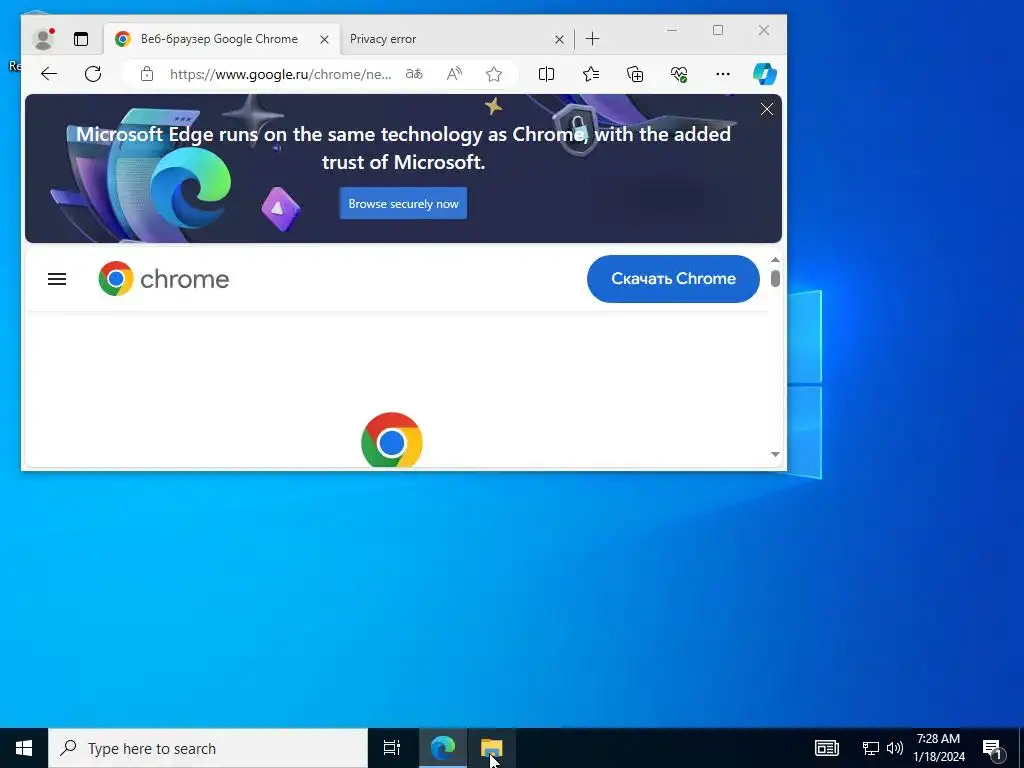1024x768 pixels.
Task: Open the Favorites list icon
Action: pos(591,74)
